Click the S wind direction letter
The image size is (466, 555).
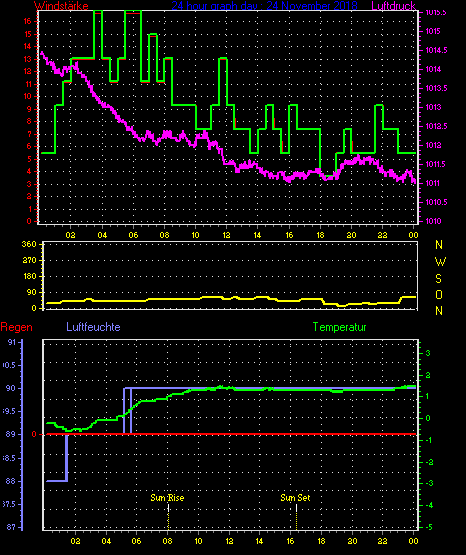[438, 279]
